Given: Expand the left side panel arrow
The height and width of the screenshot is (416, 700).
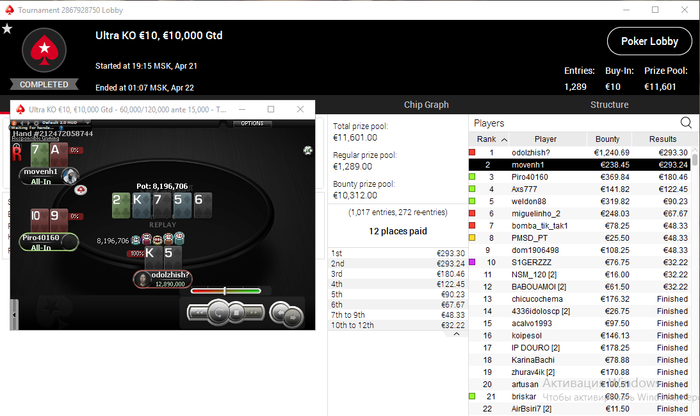Looking at the screenshot, I should pos(14,314).
